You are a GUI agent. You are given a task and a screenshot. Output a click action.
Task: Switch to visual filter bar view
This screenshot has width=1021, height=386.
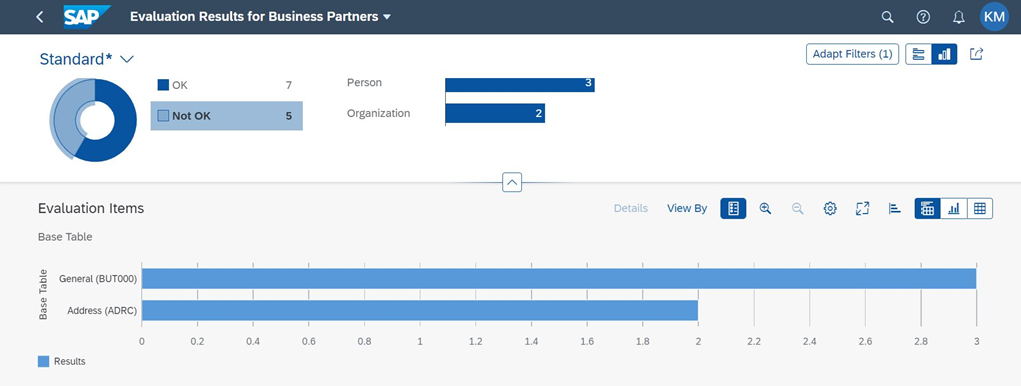point(944,54)
